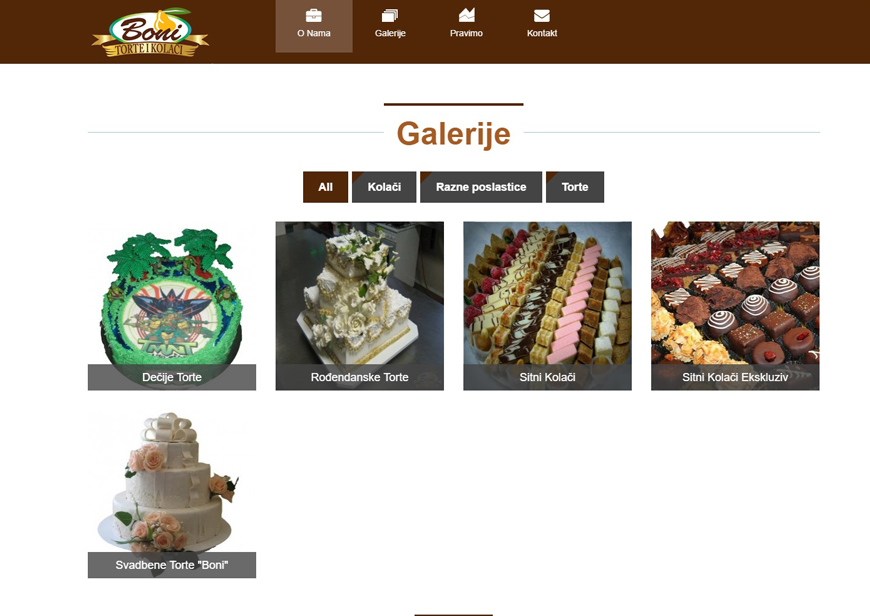Screen dimensions: 870x616
Task: Show only the Torte category
Action: 575,187
